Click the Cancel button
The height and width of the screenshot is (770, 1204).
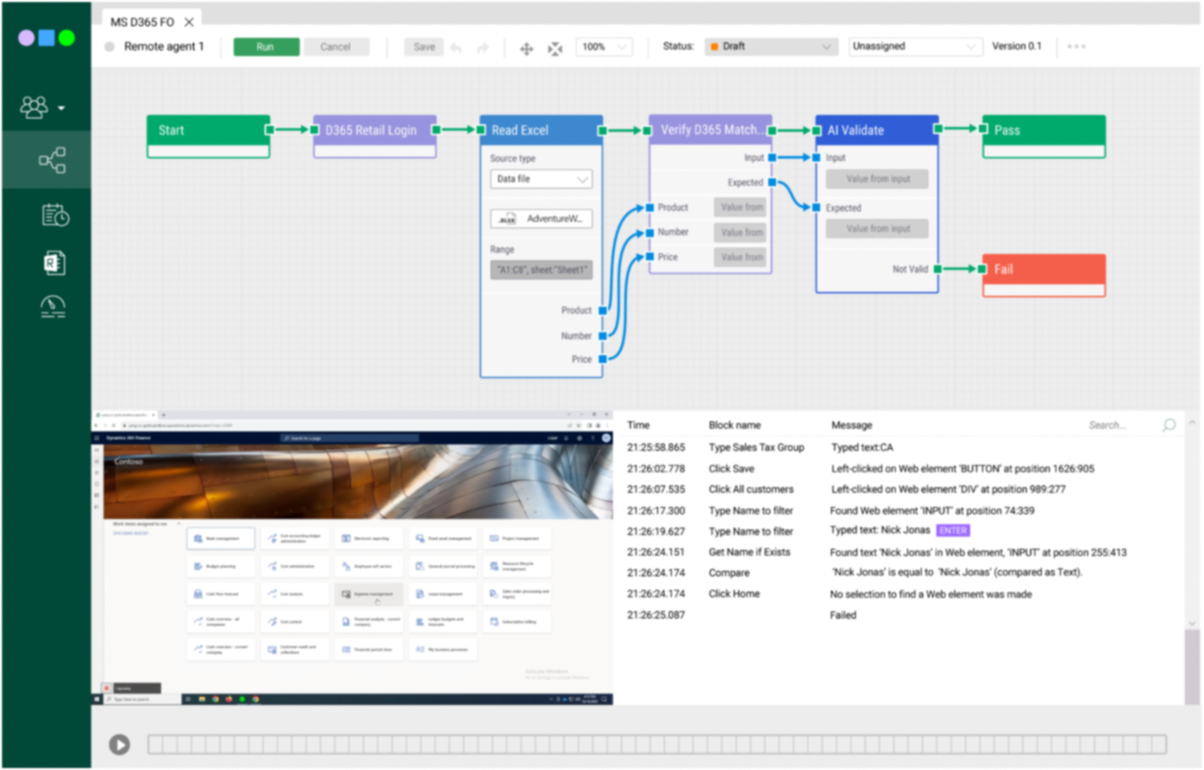[x=337, y=46]
